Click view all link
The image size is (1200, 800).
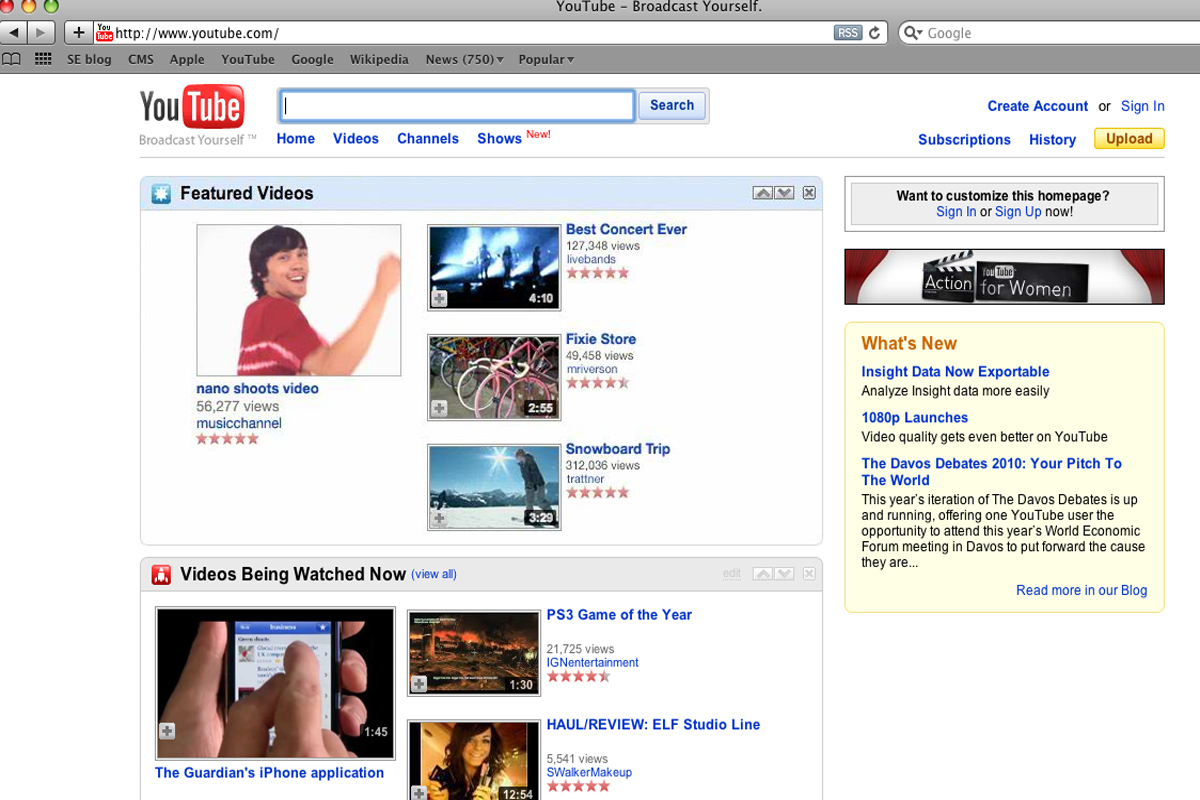pyautogui.click(x=434, y=574)
